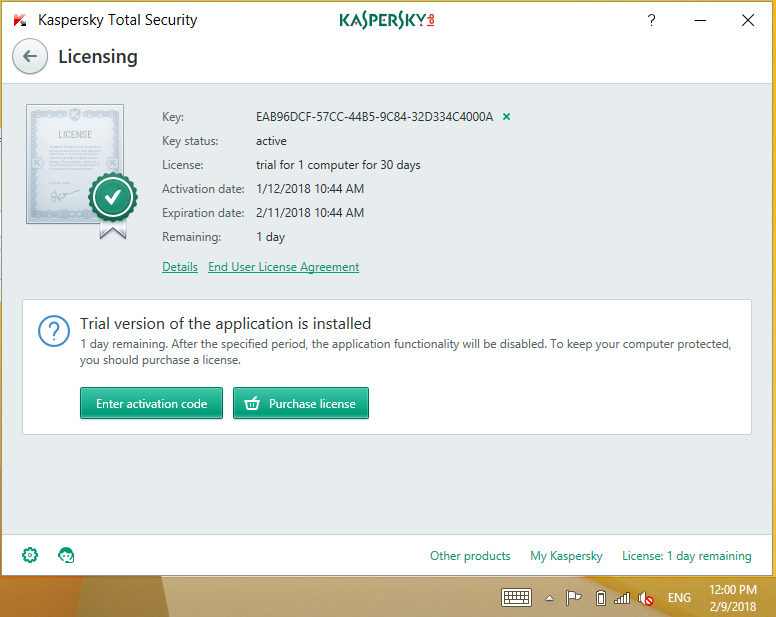Click 'trial for 1 computer for 30 days'

pyautogui.click(x=338, y=165)
